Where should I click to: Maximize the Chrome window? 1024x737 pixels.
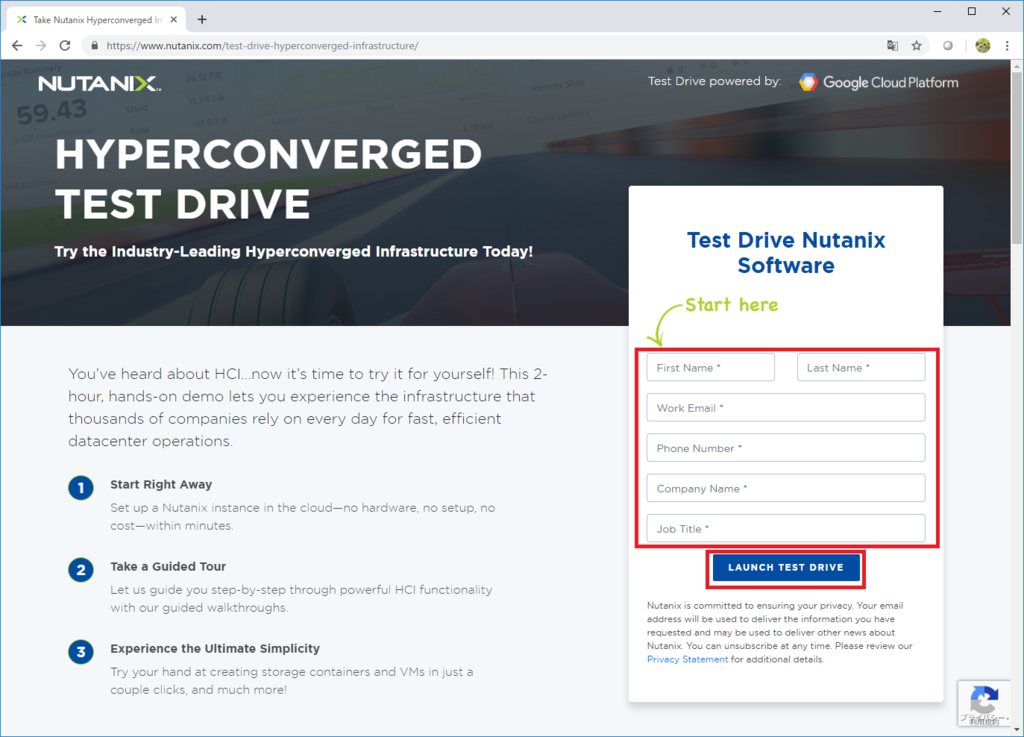point(972,11)
